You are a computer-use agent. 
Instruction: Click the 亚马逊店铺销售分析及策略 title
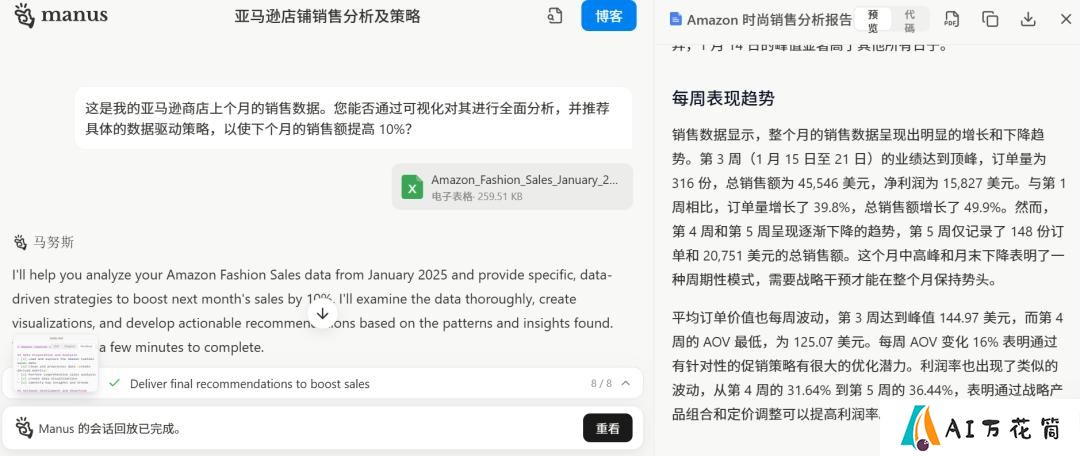point(327,16)
